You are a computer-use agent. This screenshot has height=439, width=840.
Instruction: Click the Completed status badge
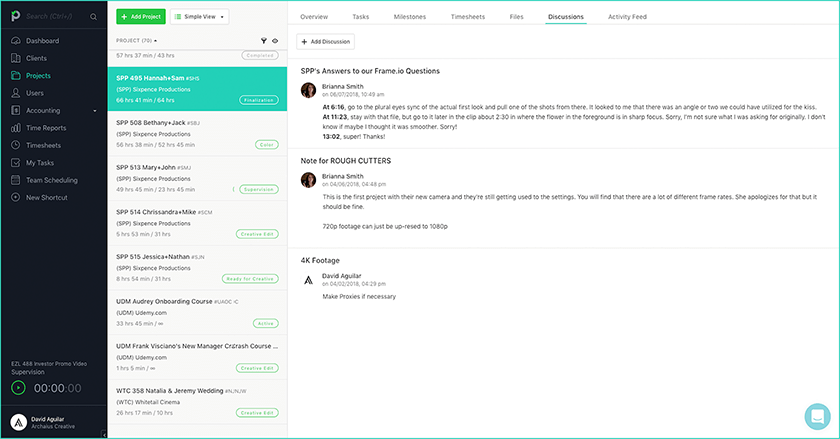(x=260, y=55)
